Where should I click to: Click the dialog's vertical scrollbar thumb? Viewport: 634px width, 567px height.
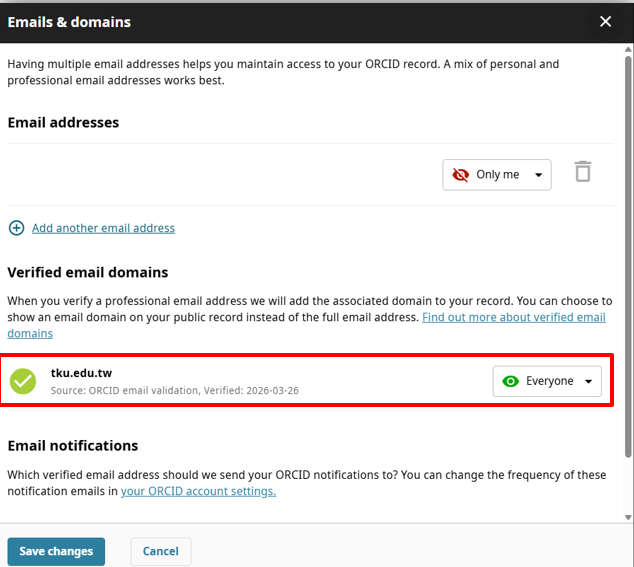pos(628,257)
